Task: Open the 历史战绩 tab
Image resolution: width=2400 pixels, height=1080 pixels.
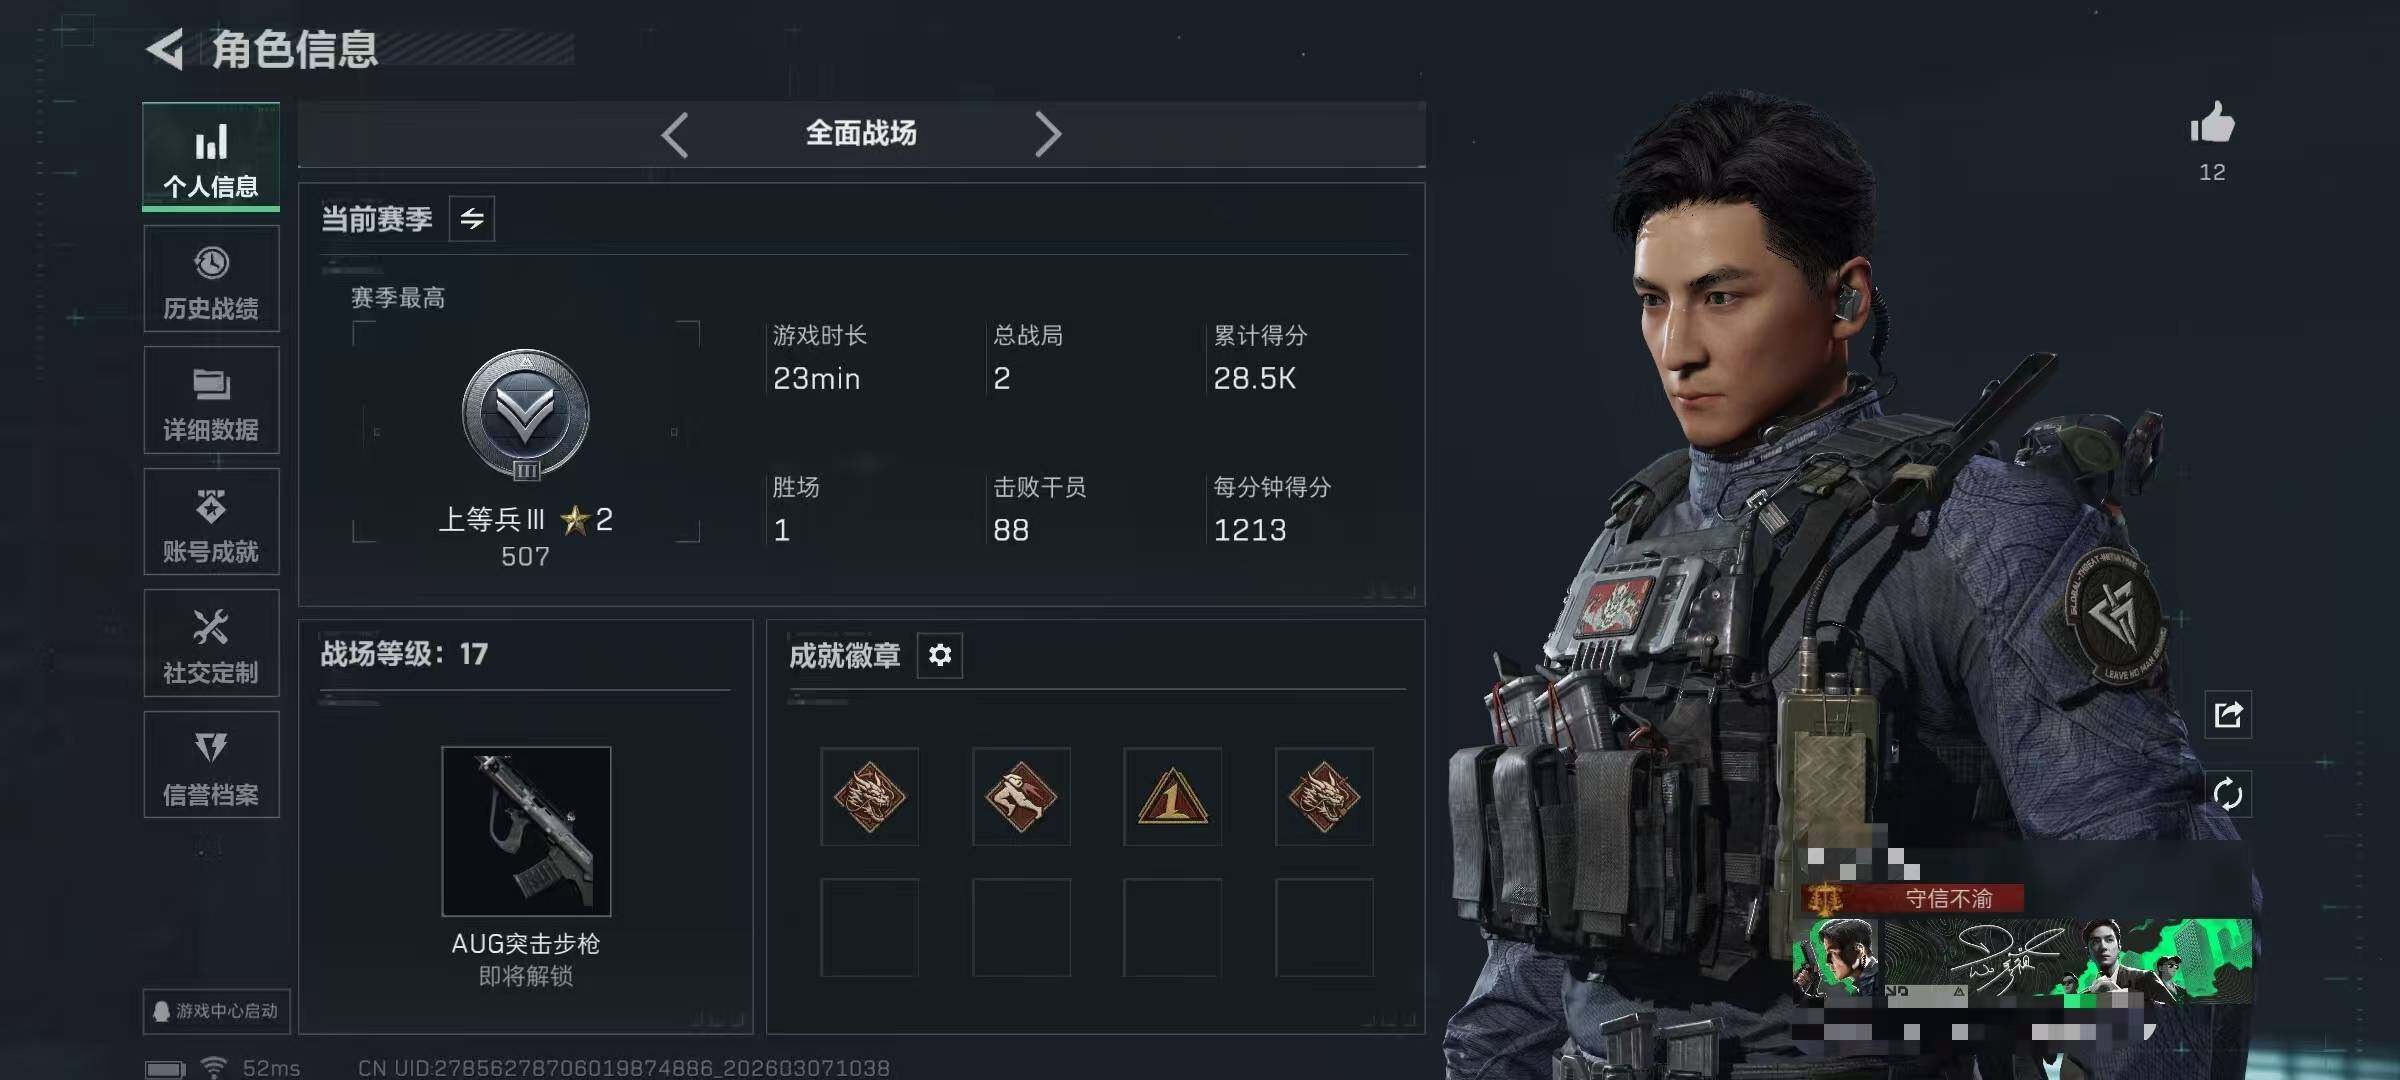Action: (x=211, y=279)
